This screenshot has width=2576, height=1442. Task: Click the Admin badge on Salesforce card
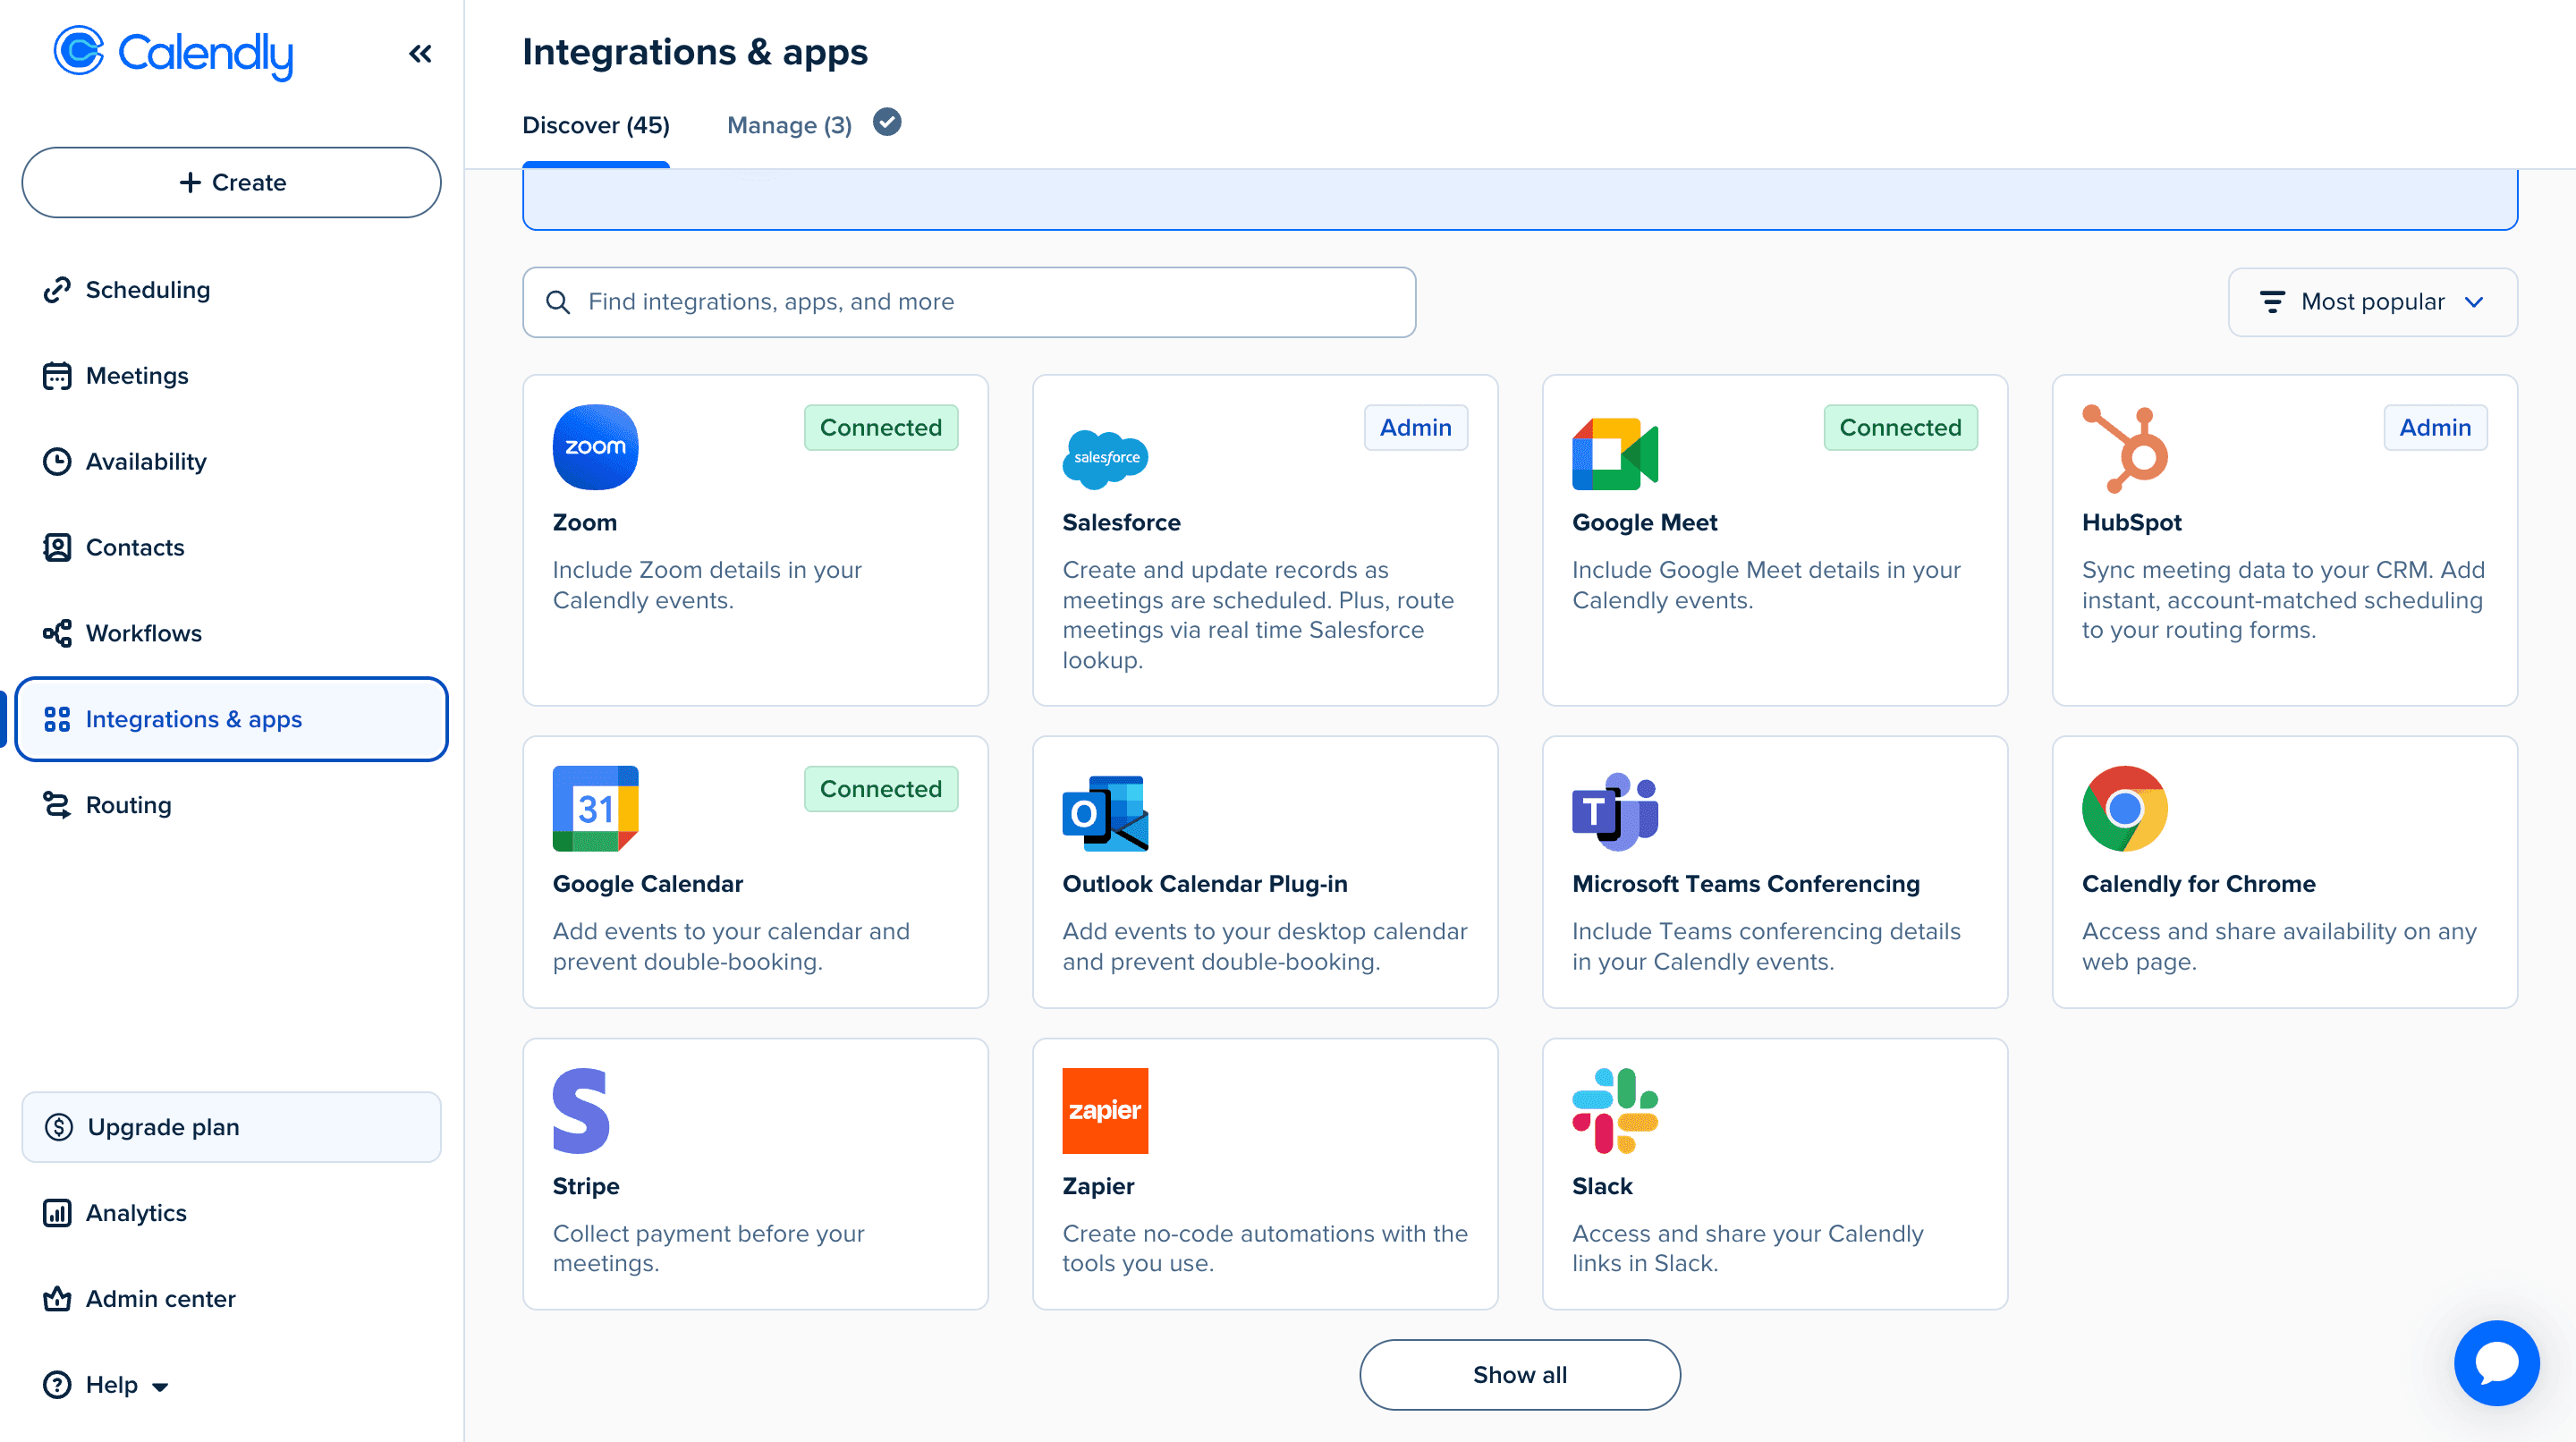(x=1416, y=428)
